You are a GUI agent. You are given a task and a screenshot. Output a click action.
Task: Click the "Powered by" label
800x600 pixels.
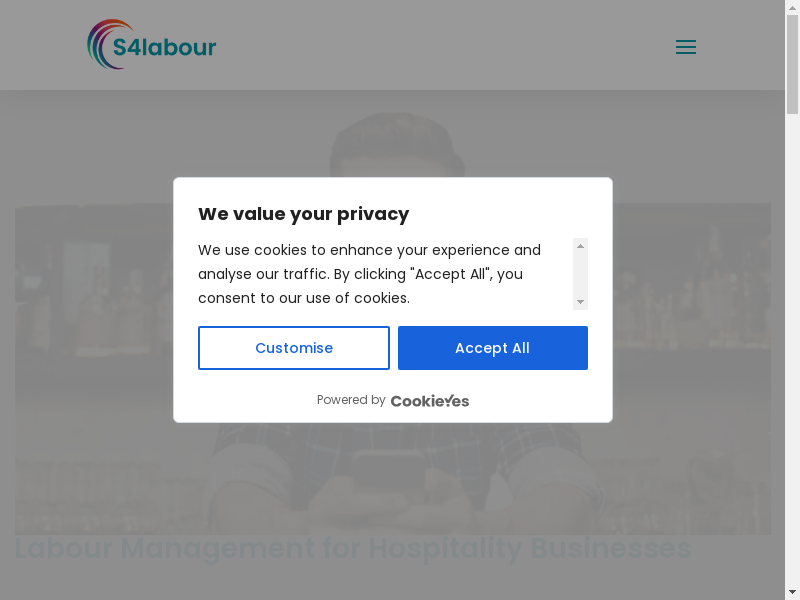(350, 400)
